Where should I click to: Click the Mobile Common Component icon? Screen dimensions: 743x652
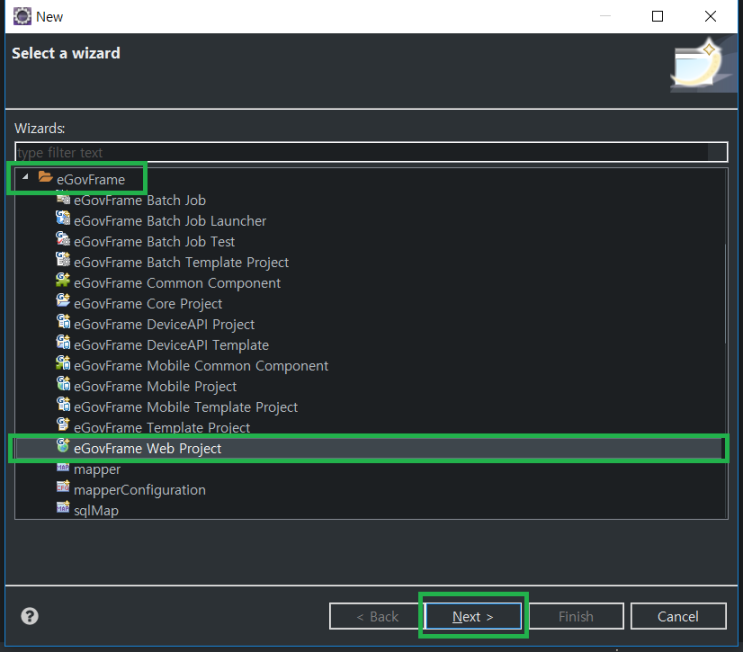point(63,363)
